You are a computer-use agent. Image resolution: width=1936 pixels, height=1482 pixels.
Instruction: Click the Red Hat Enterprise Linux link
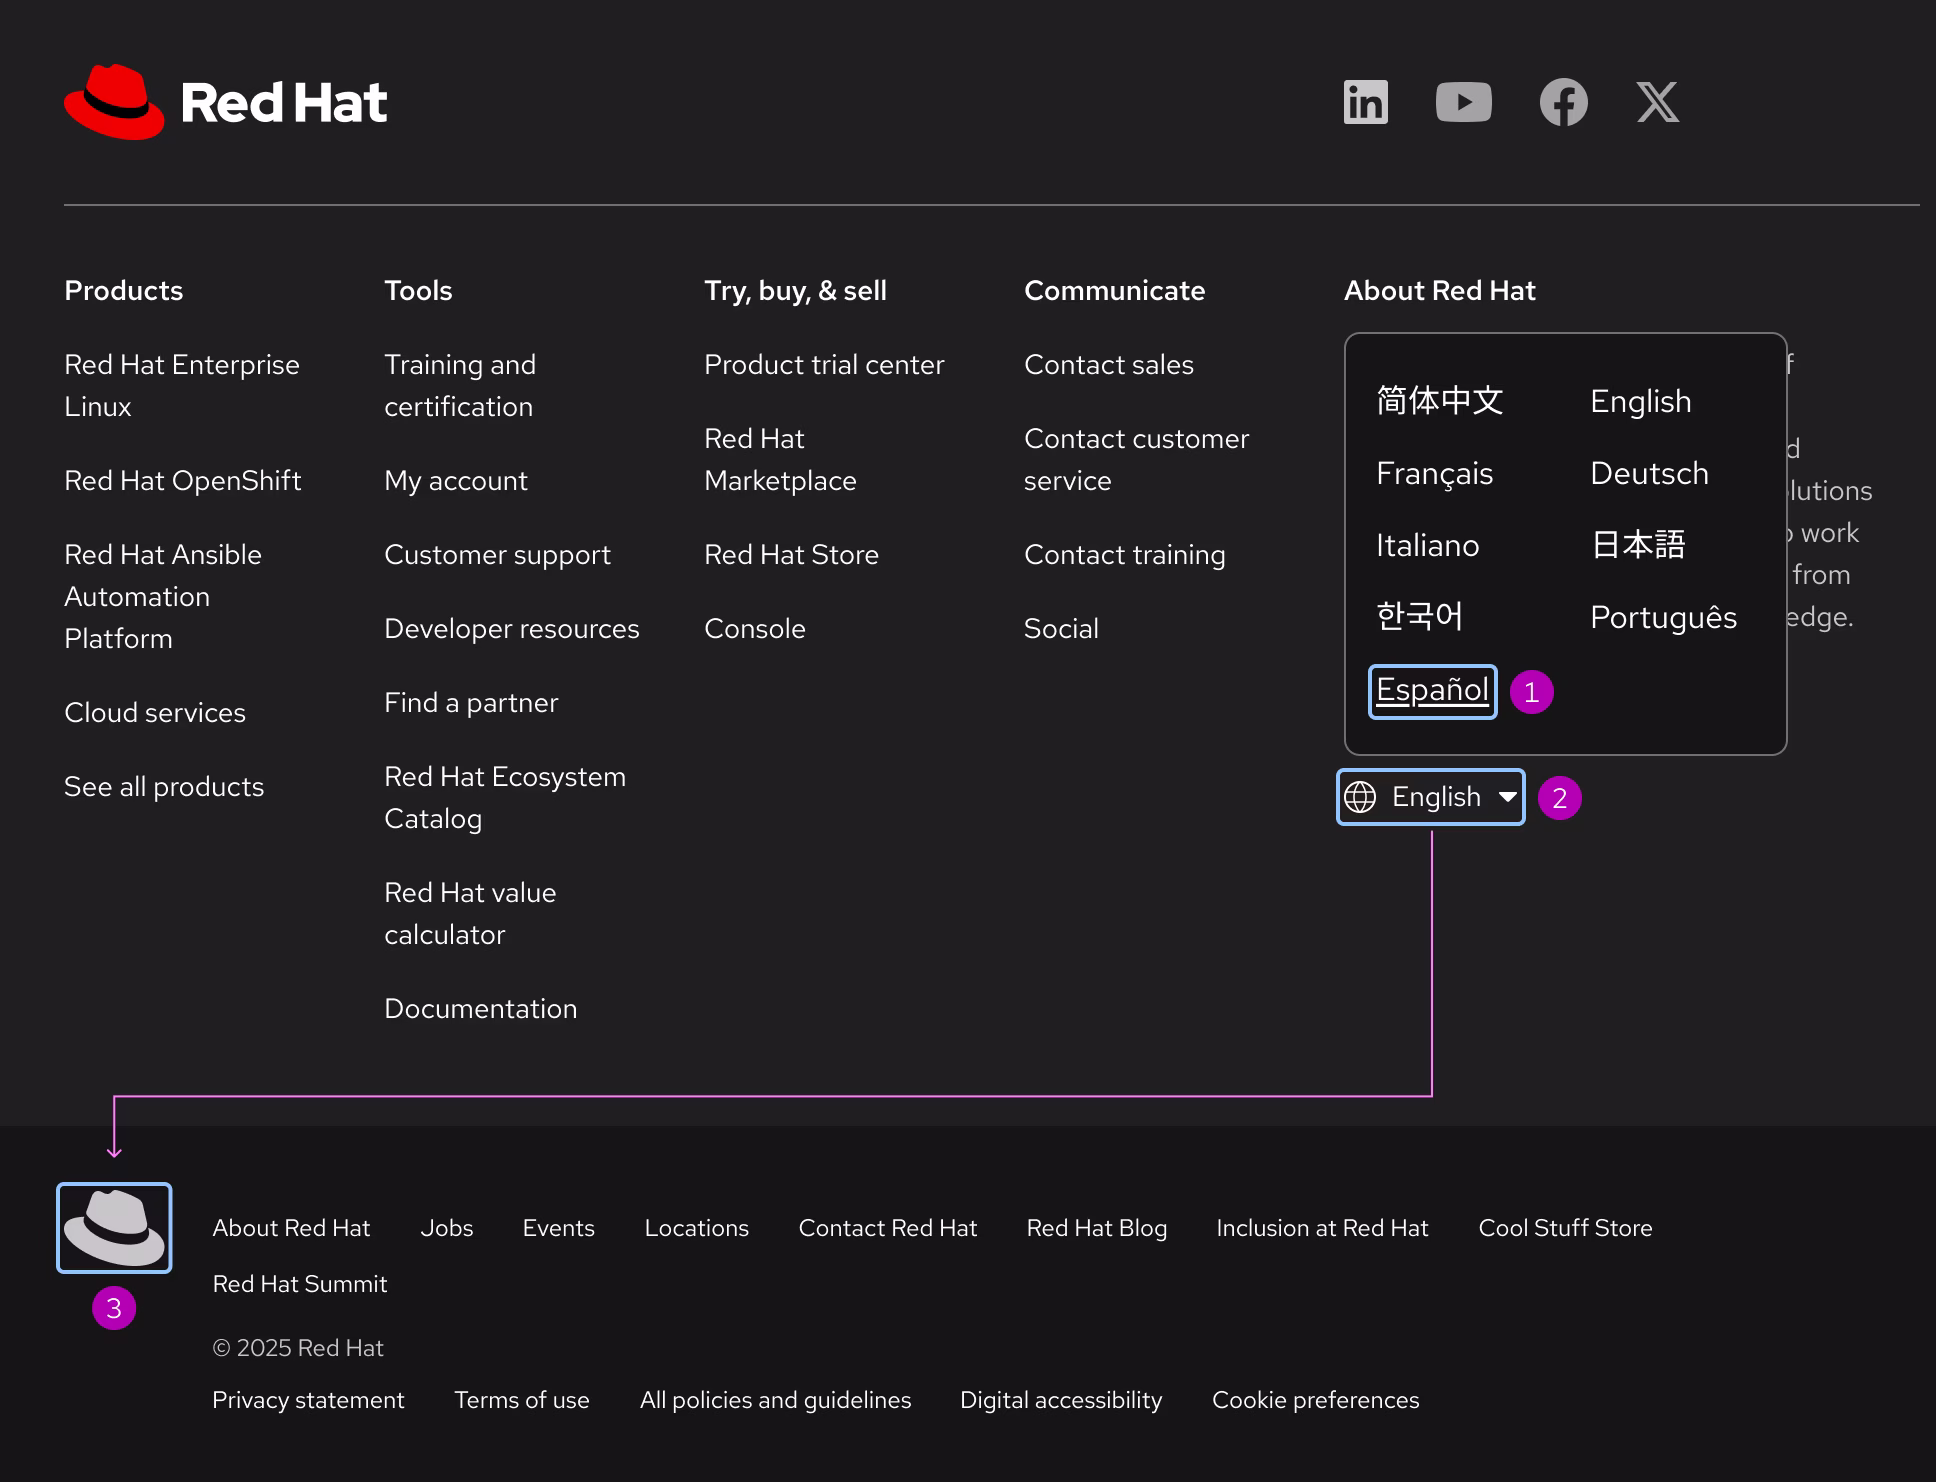point(182,385)
